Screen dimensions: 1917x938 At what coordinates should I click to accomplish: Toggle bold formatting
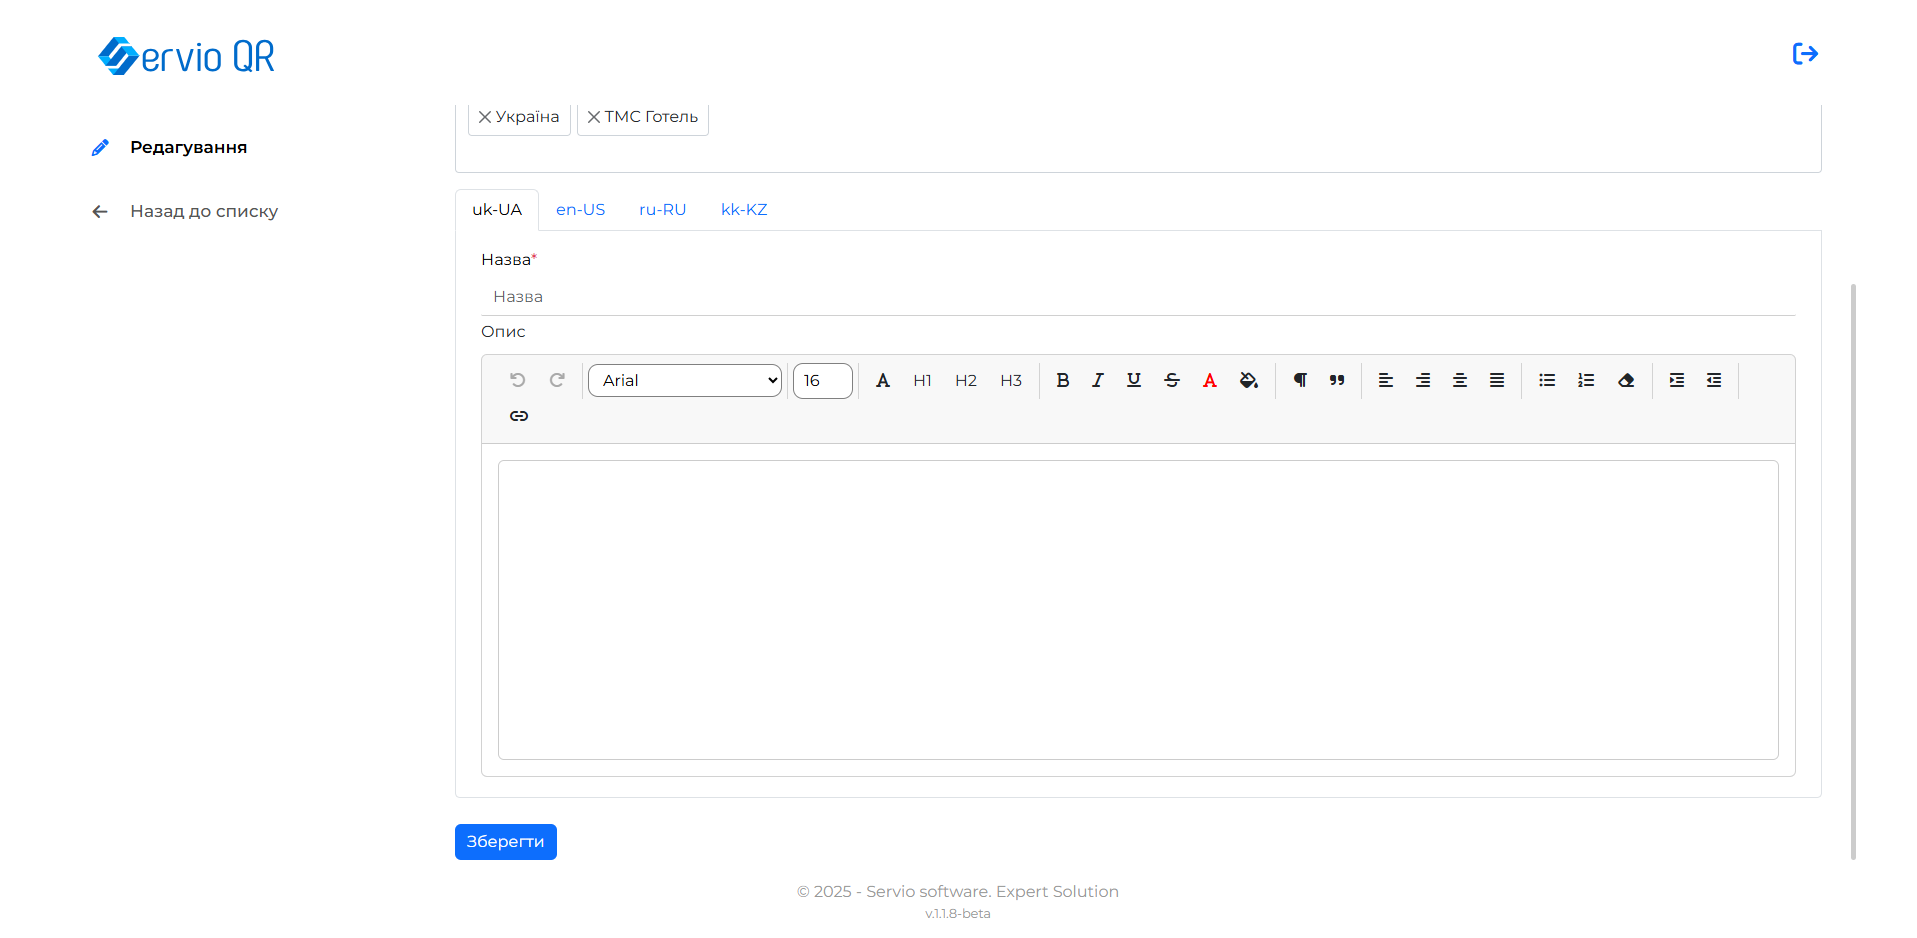(x=1062, y=380)
